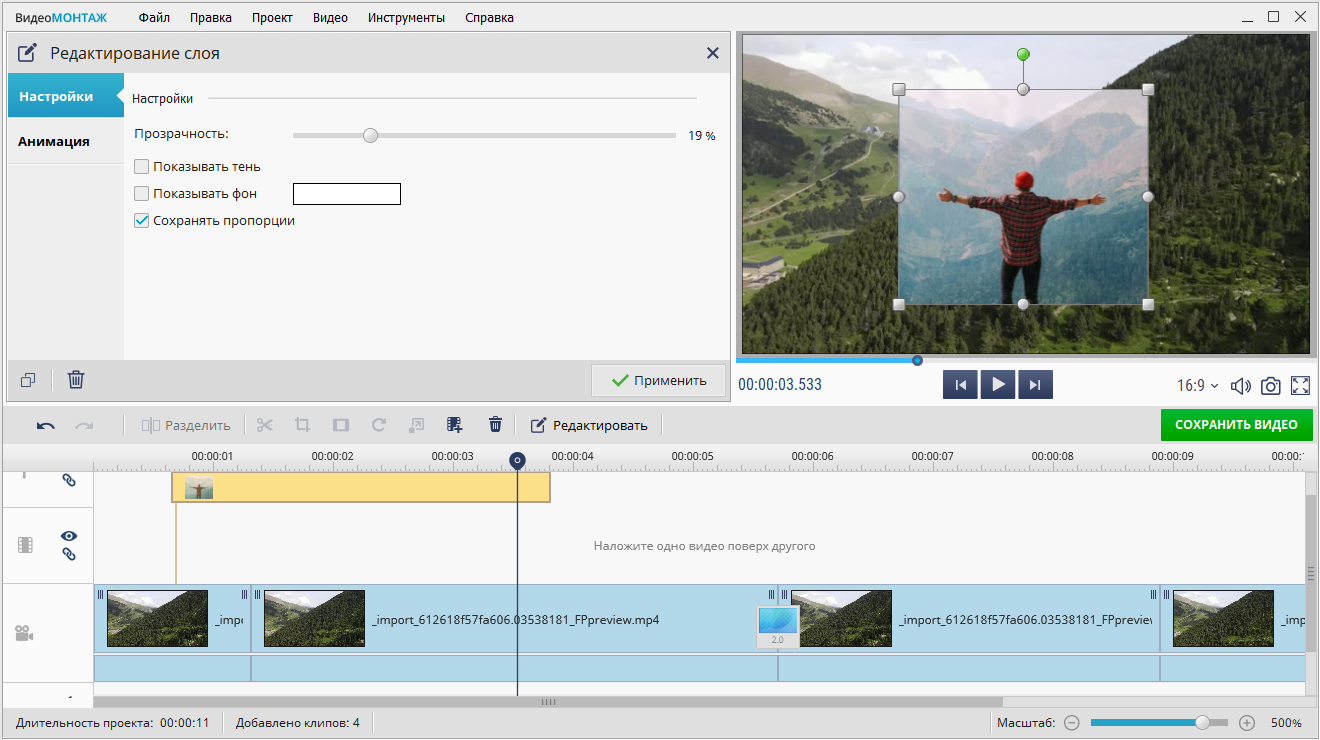Toggle overlay track visibility eye icon

(69, 536)
